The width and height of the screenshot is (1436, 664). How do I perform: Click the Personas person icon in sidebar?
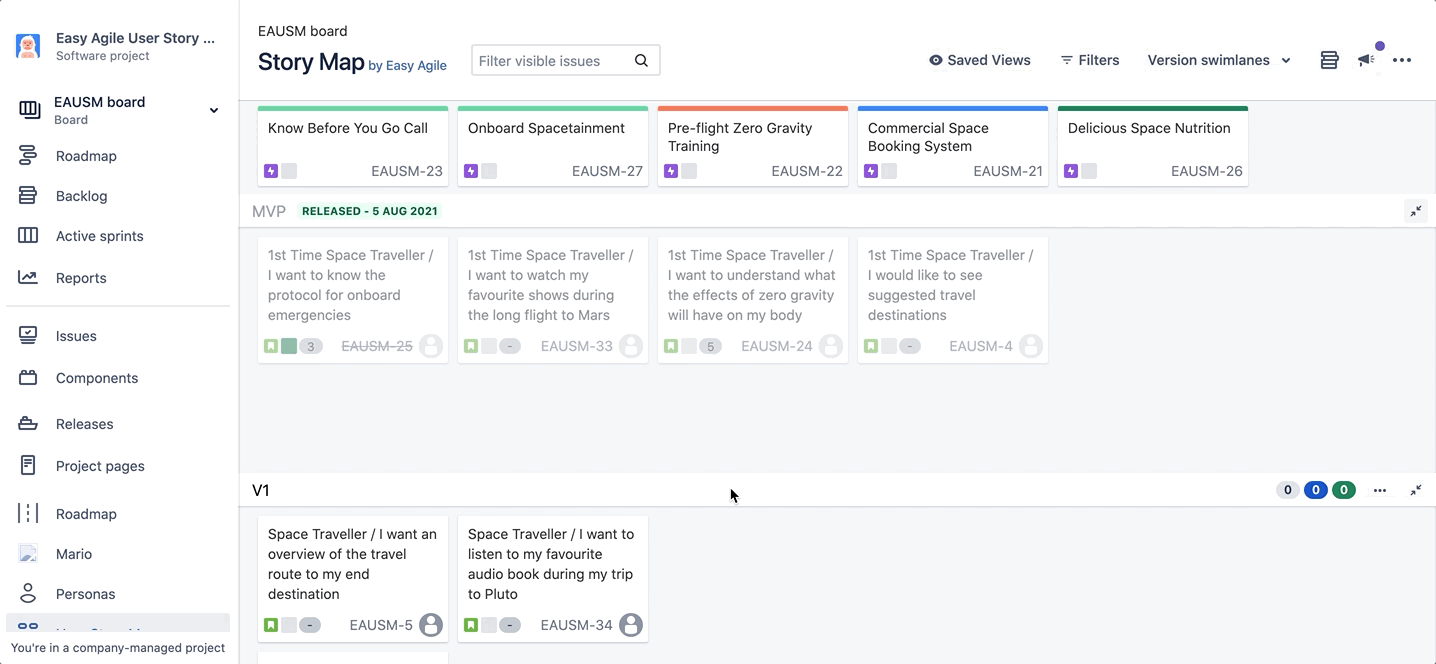(x=28, y=594)
